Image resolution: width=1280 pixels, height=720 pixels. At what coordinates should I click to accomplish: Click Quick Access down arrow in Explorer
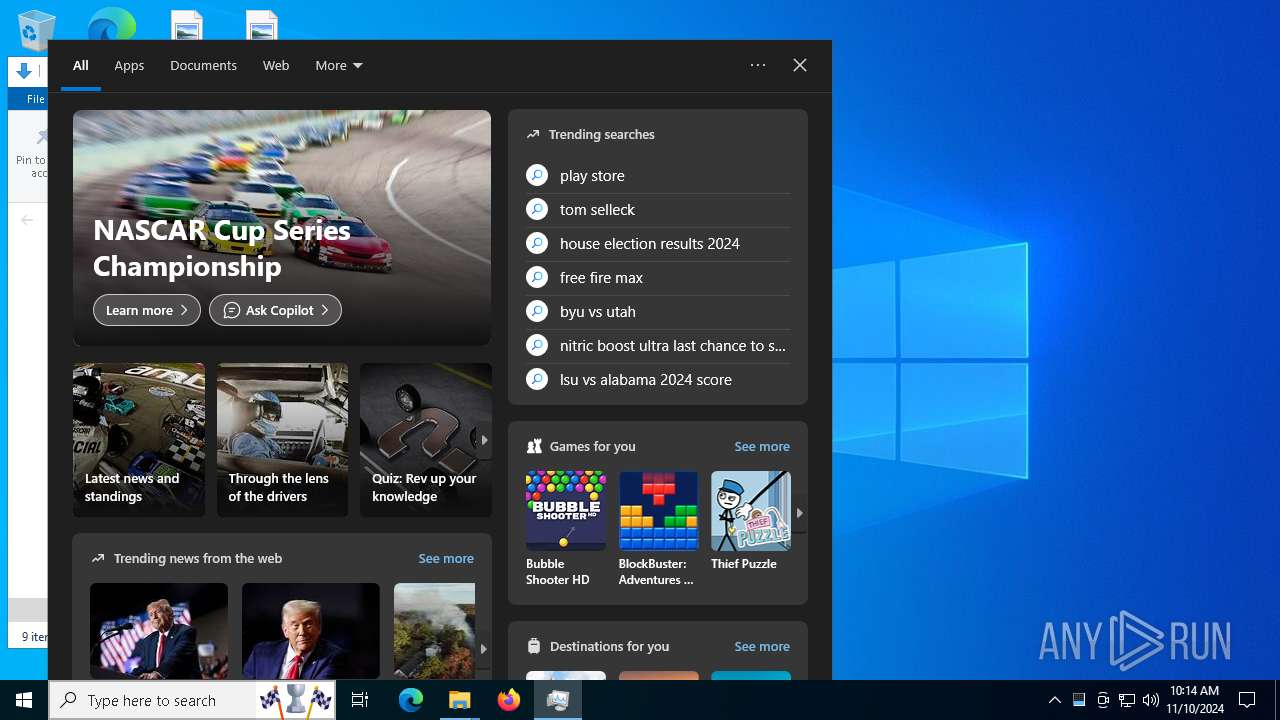25,71
